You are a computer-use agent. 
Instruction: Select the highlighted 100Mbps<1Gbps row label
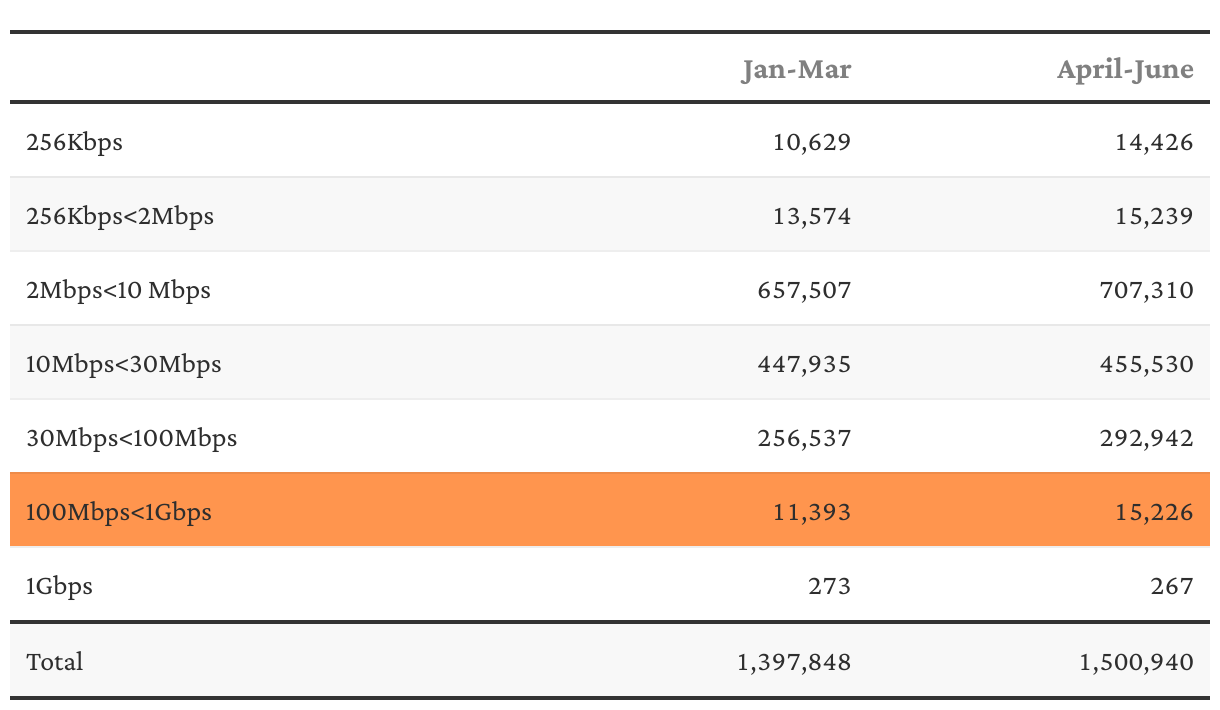tap(119, 512)
